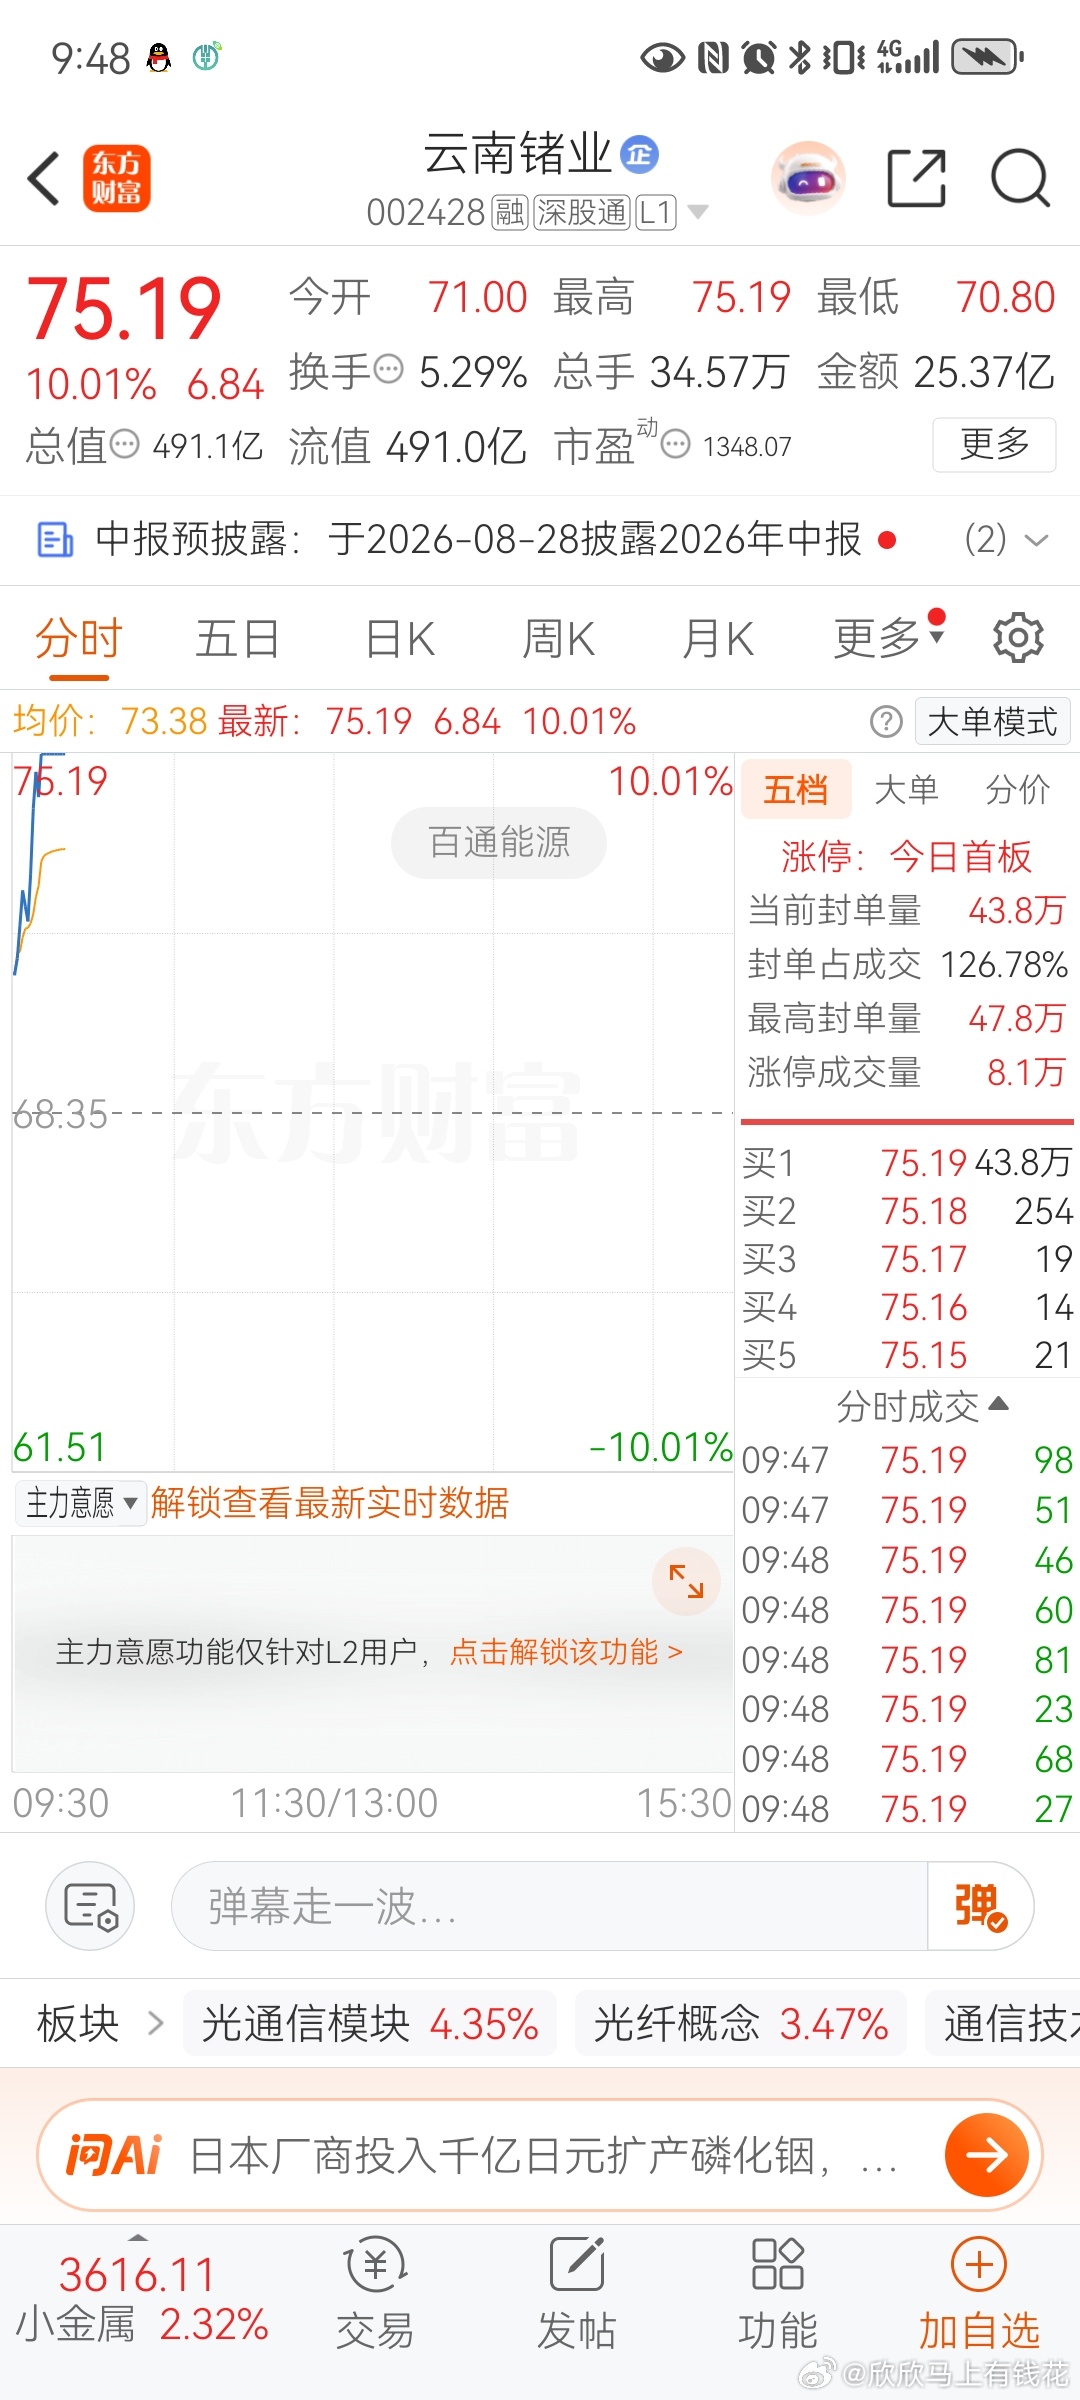Tap the 深股通 tag

[582, 212]
